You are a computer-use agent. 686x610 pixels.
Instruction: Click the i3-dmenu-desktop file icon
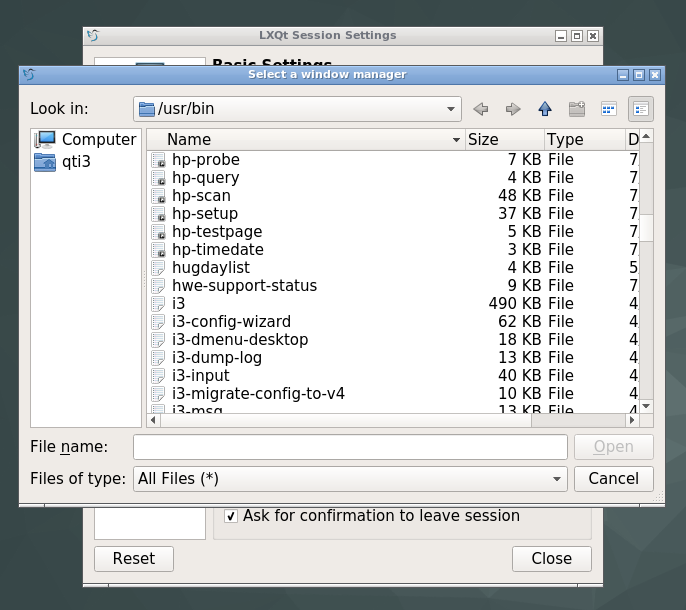(x=158, y=340)
